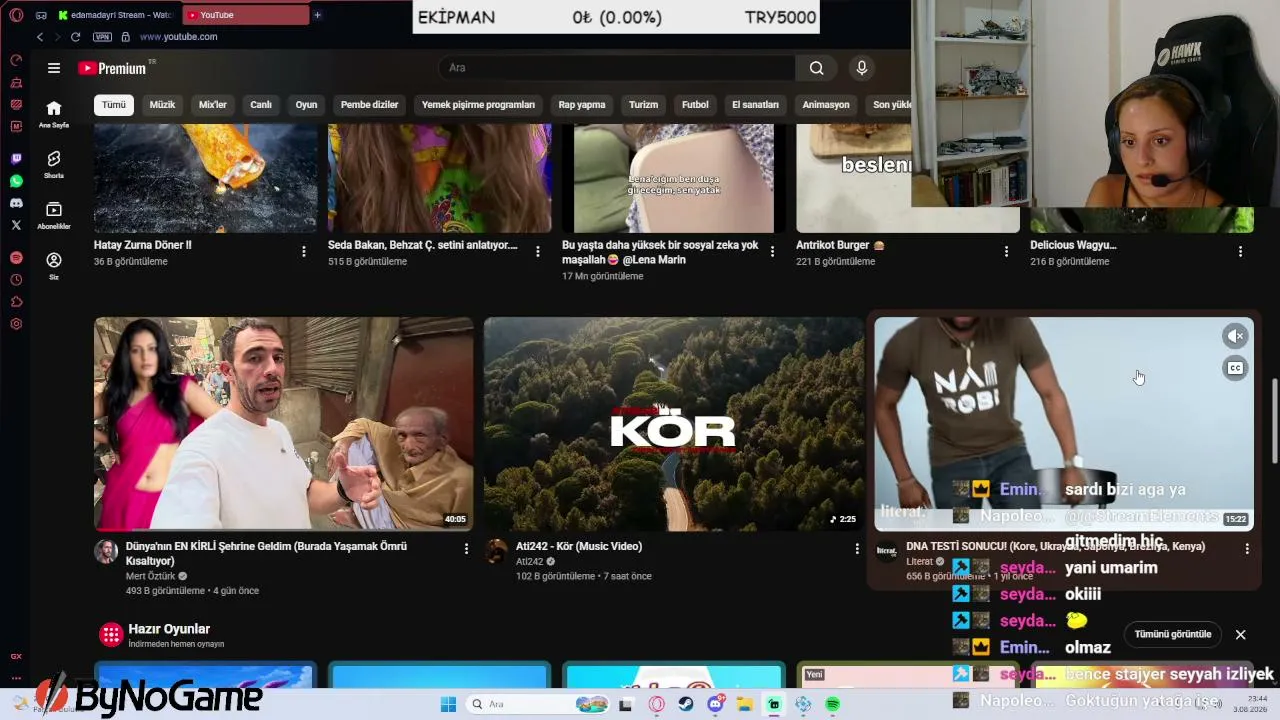This screenshot has width=1280, height=720.
Task: Toggle the Opera VPN badge
Action: point(102,37)
